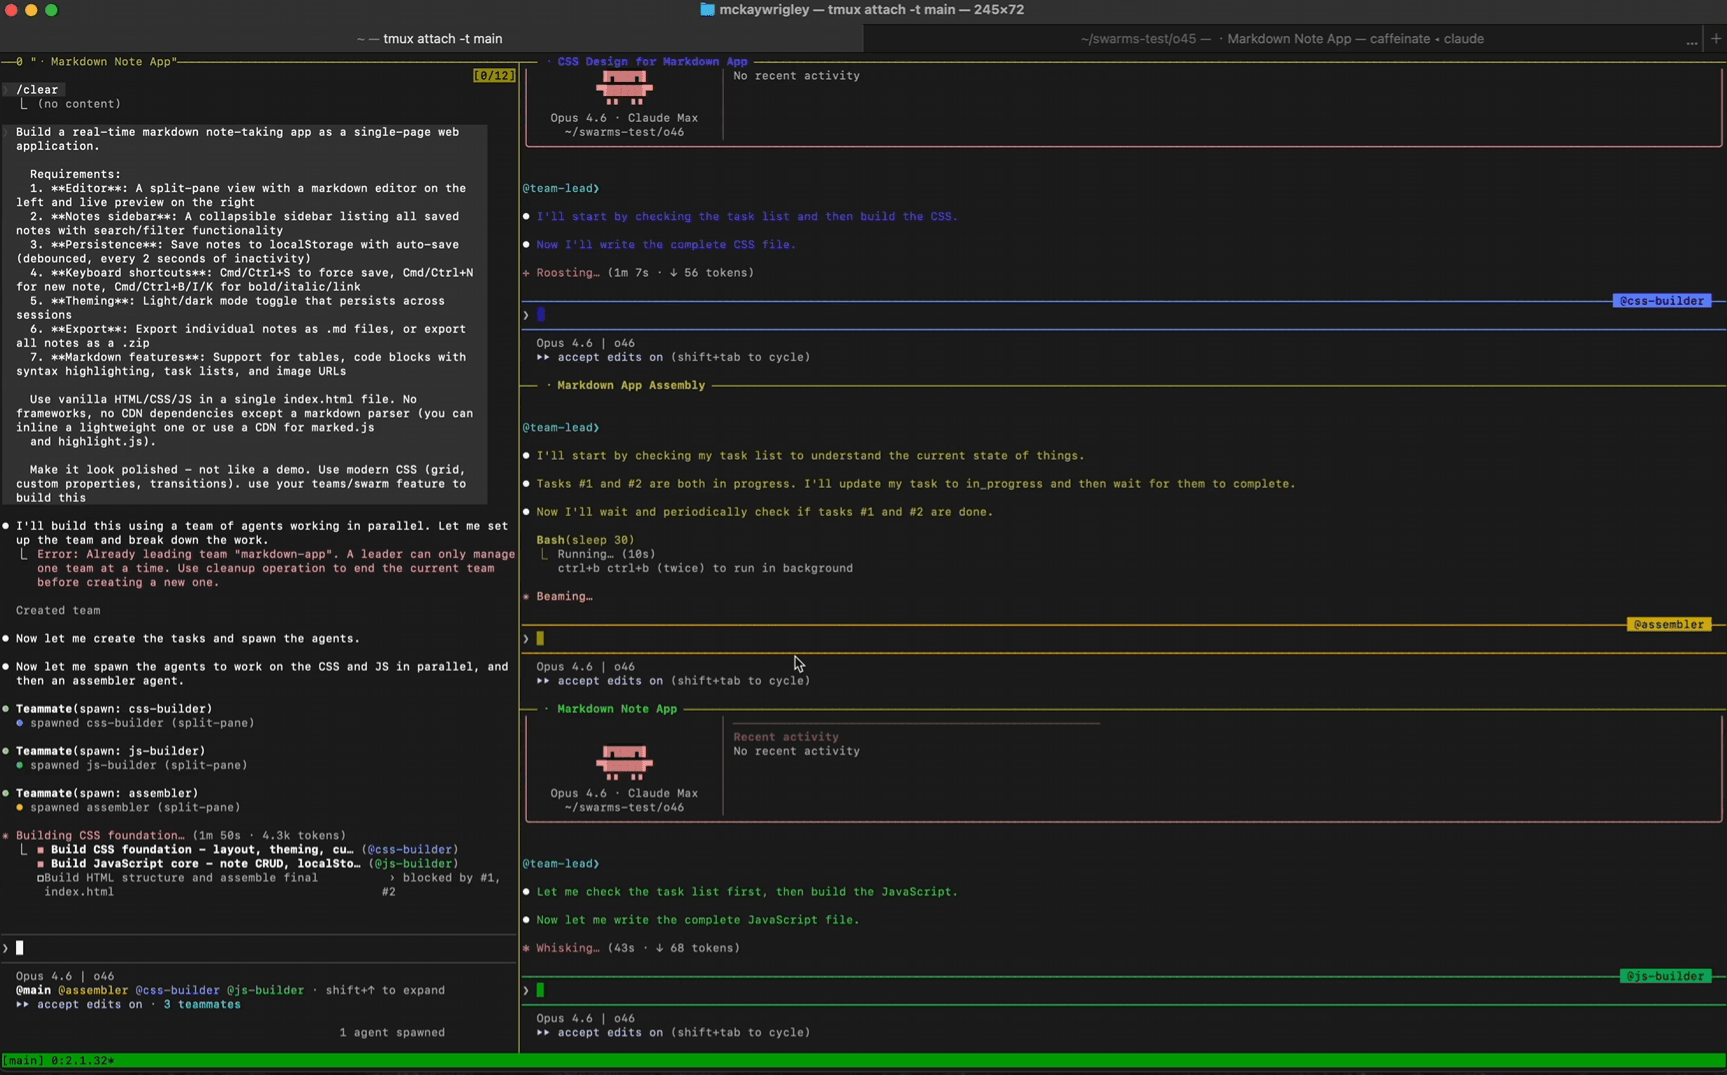The height and width of the screenshot is (1075, 1727).
Task: Expand the Bash(sleep 30) command output
Action: (585, 540)
